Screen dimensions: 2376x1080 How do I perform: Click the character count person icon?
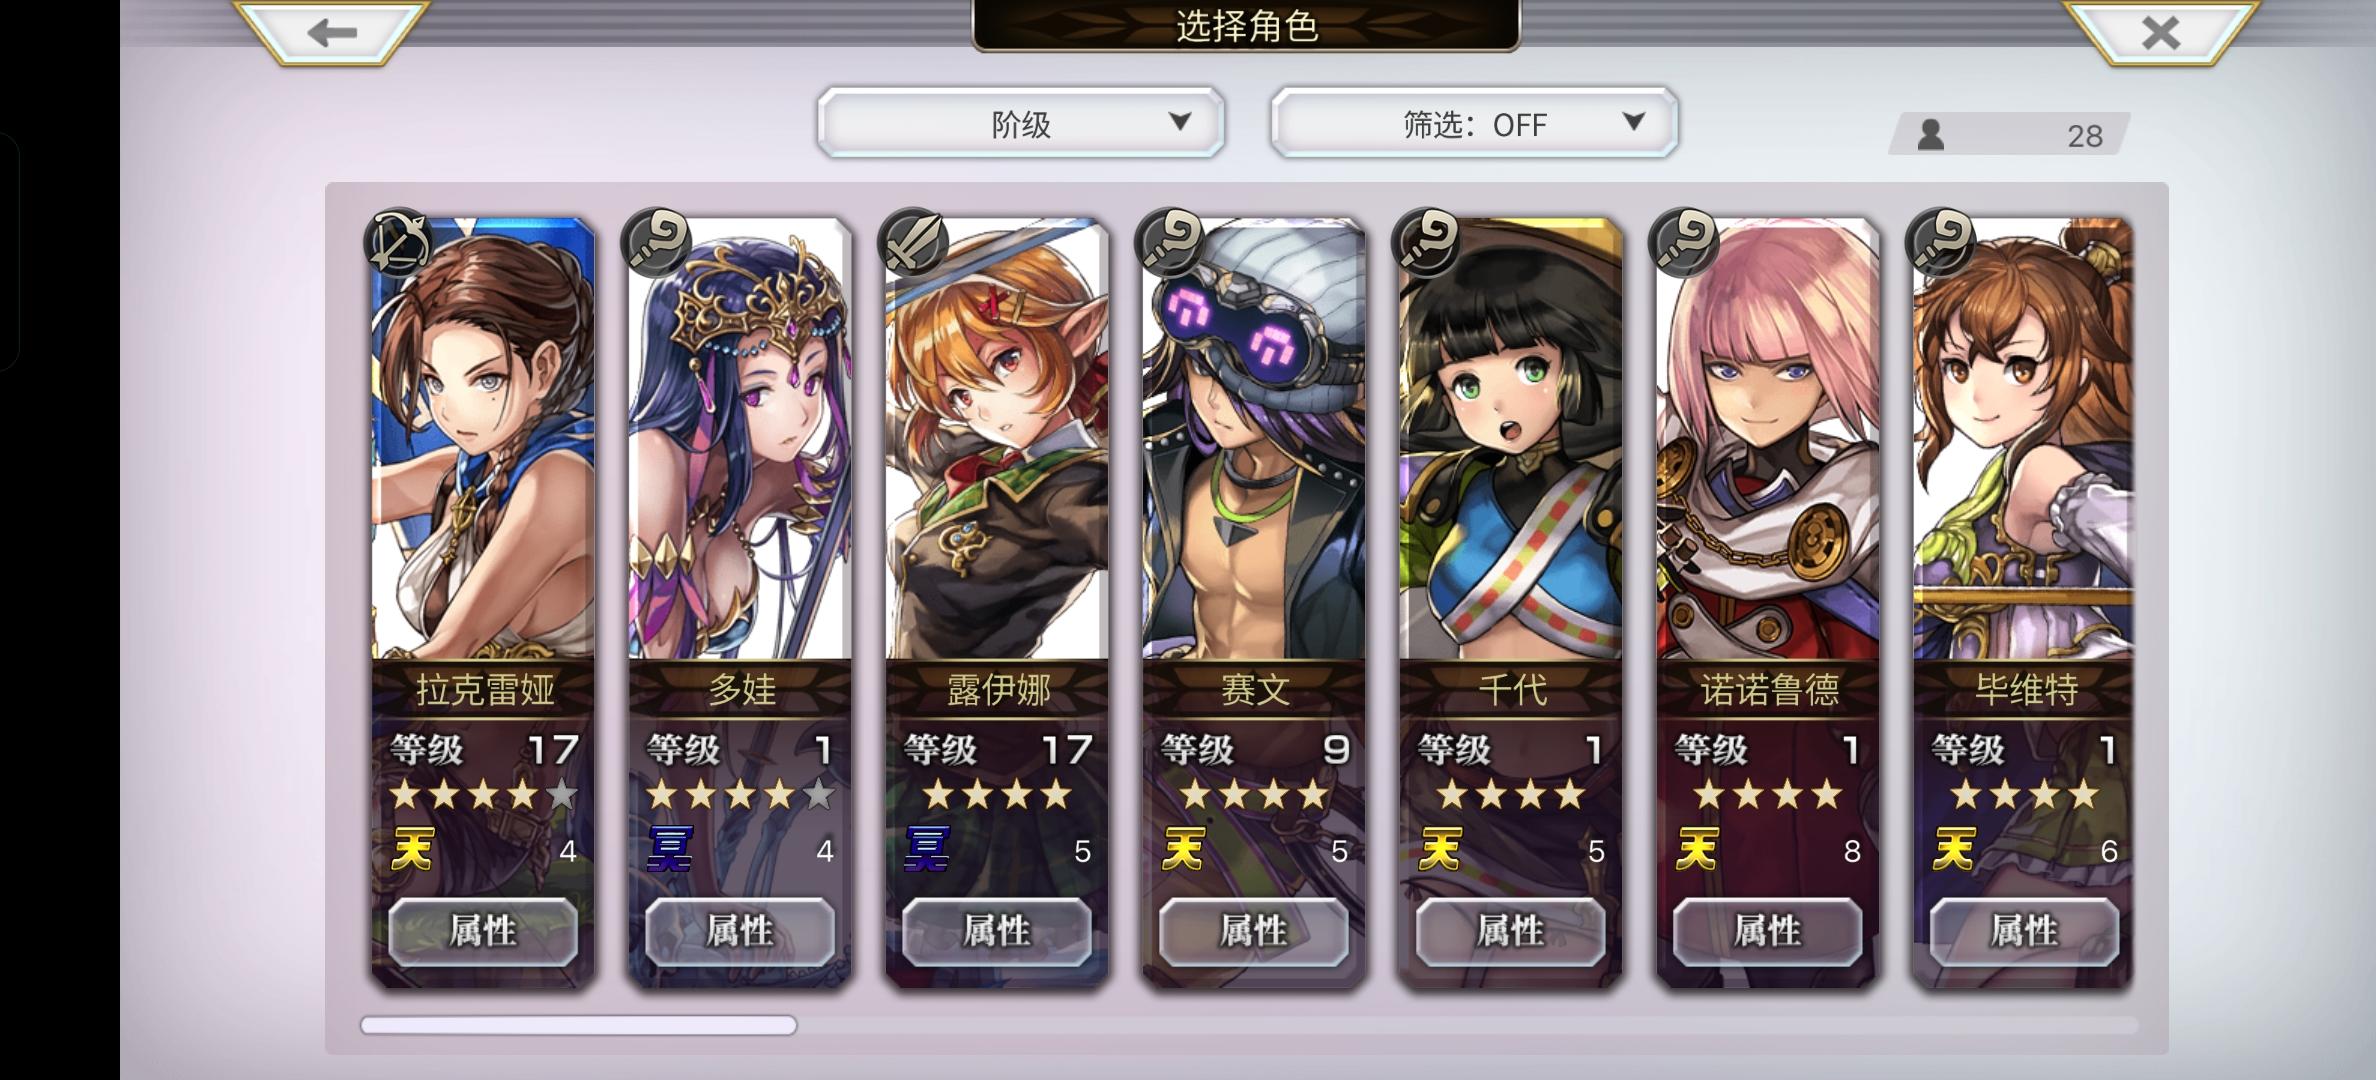[x=1931, y=134]
